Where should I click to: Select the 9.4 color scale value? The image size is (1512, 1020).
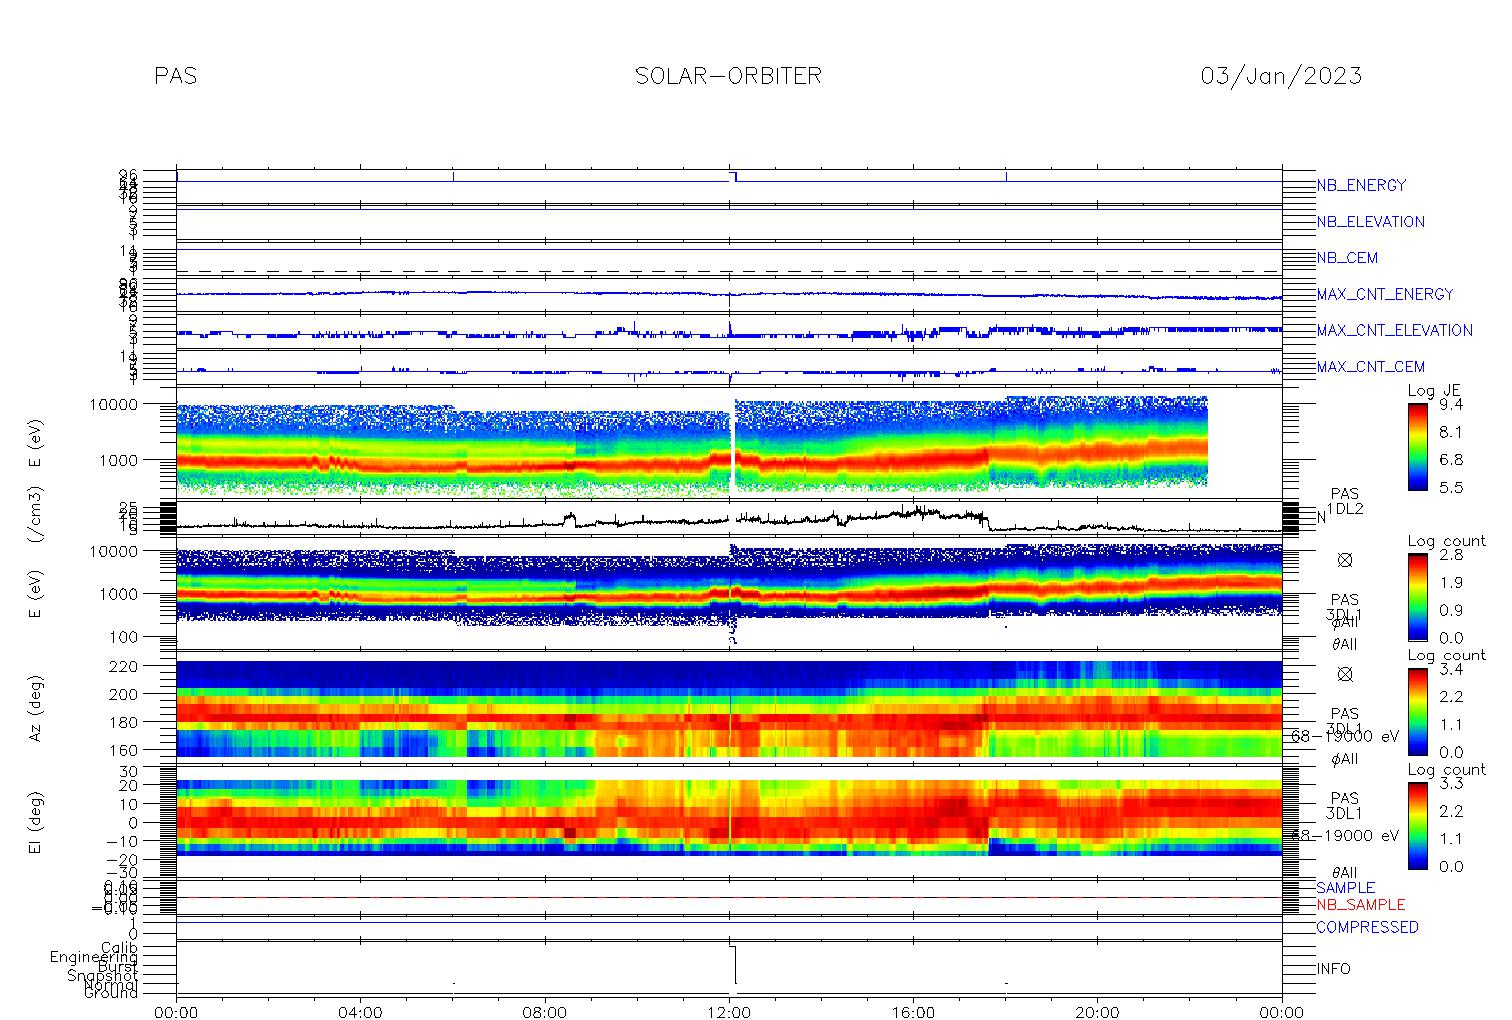(x=1450, y=405)
